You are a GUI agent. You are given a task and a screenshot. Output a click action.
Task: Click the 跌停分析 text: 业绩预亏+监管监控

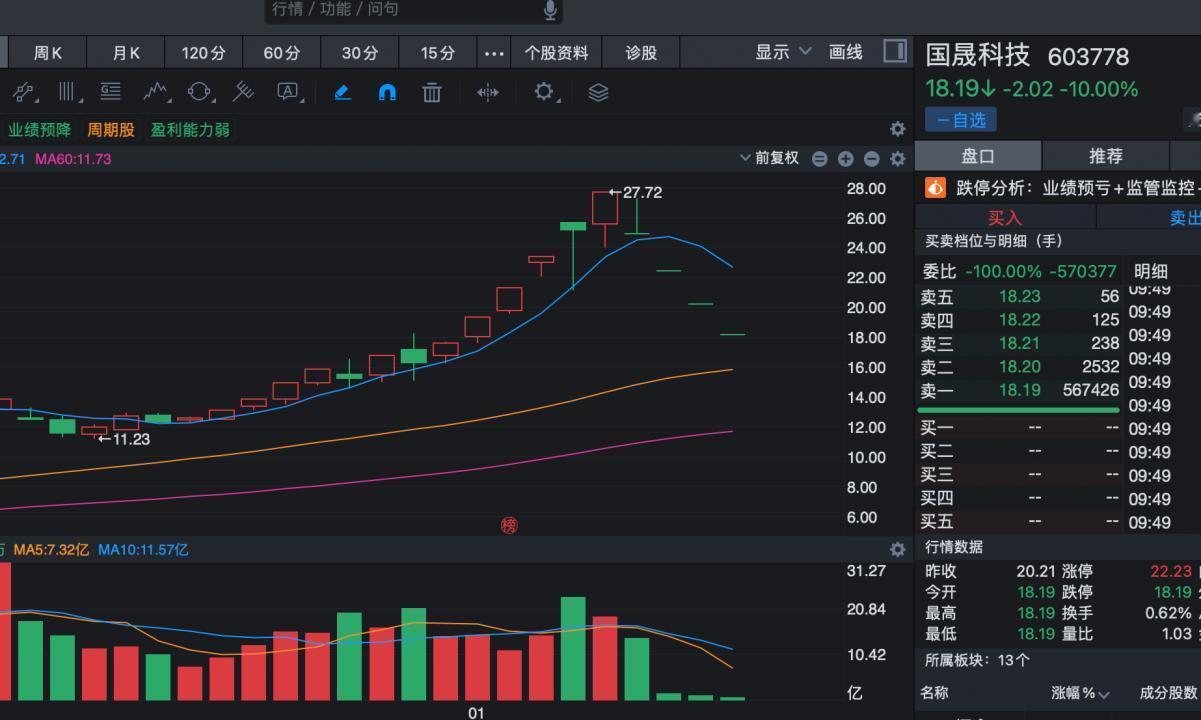(1121, 187)
